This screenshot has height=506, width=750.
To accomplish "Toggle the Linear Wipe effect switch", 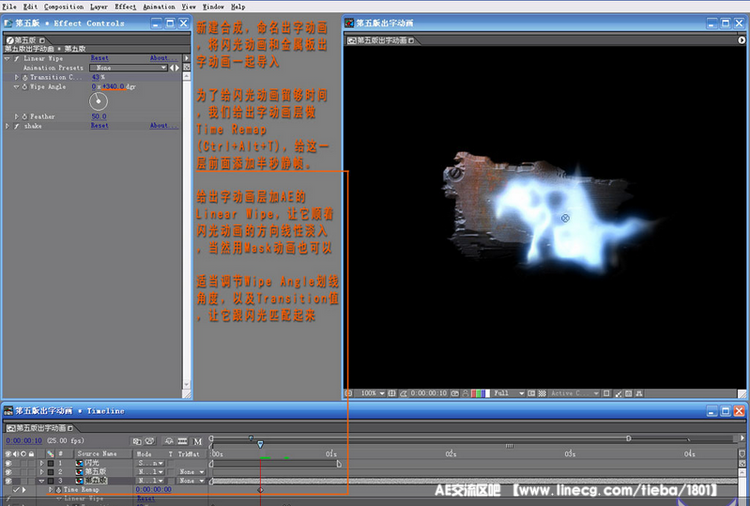I will [16, 58].
